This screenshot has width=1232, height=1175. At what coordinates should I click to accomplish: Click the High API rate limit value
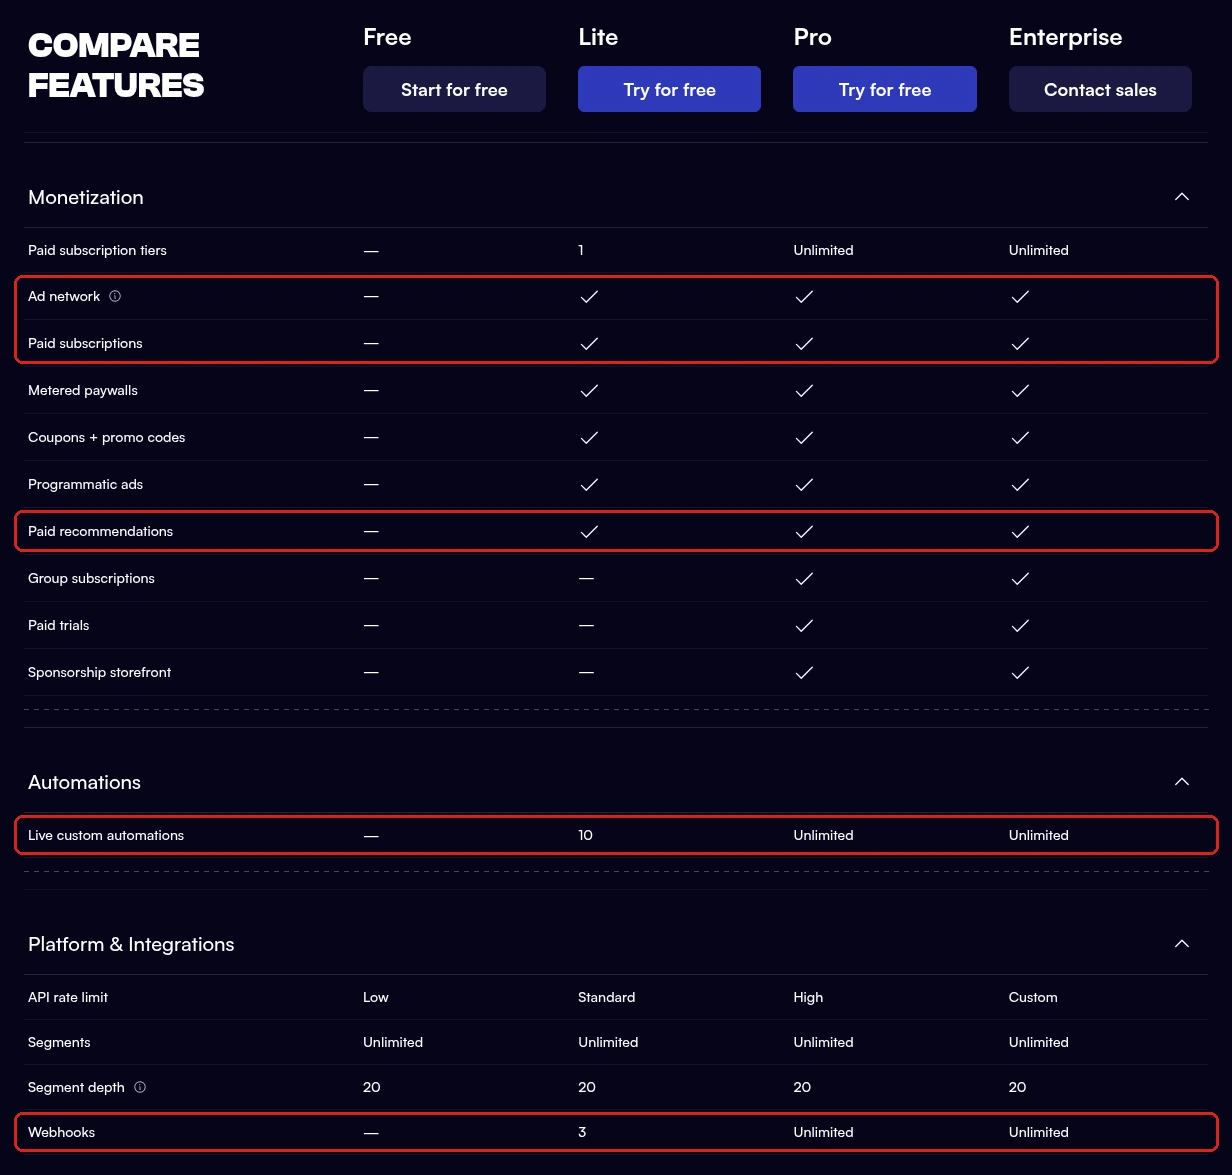click(808, 997)
